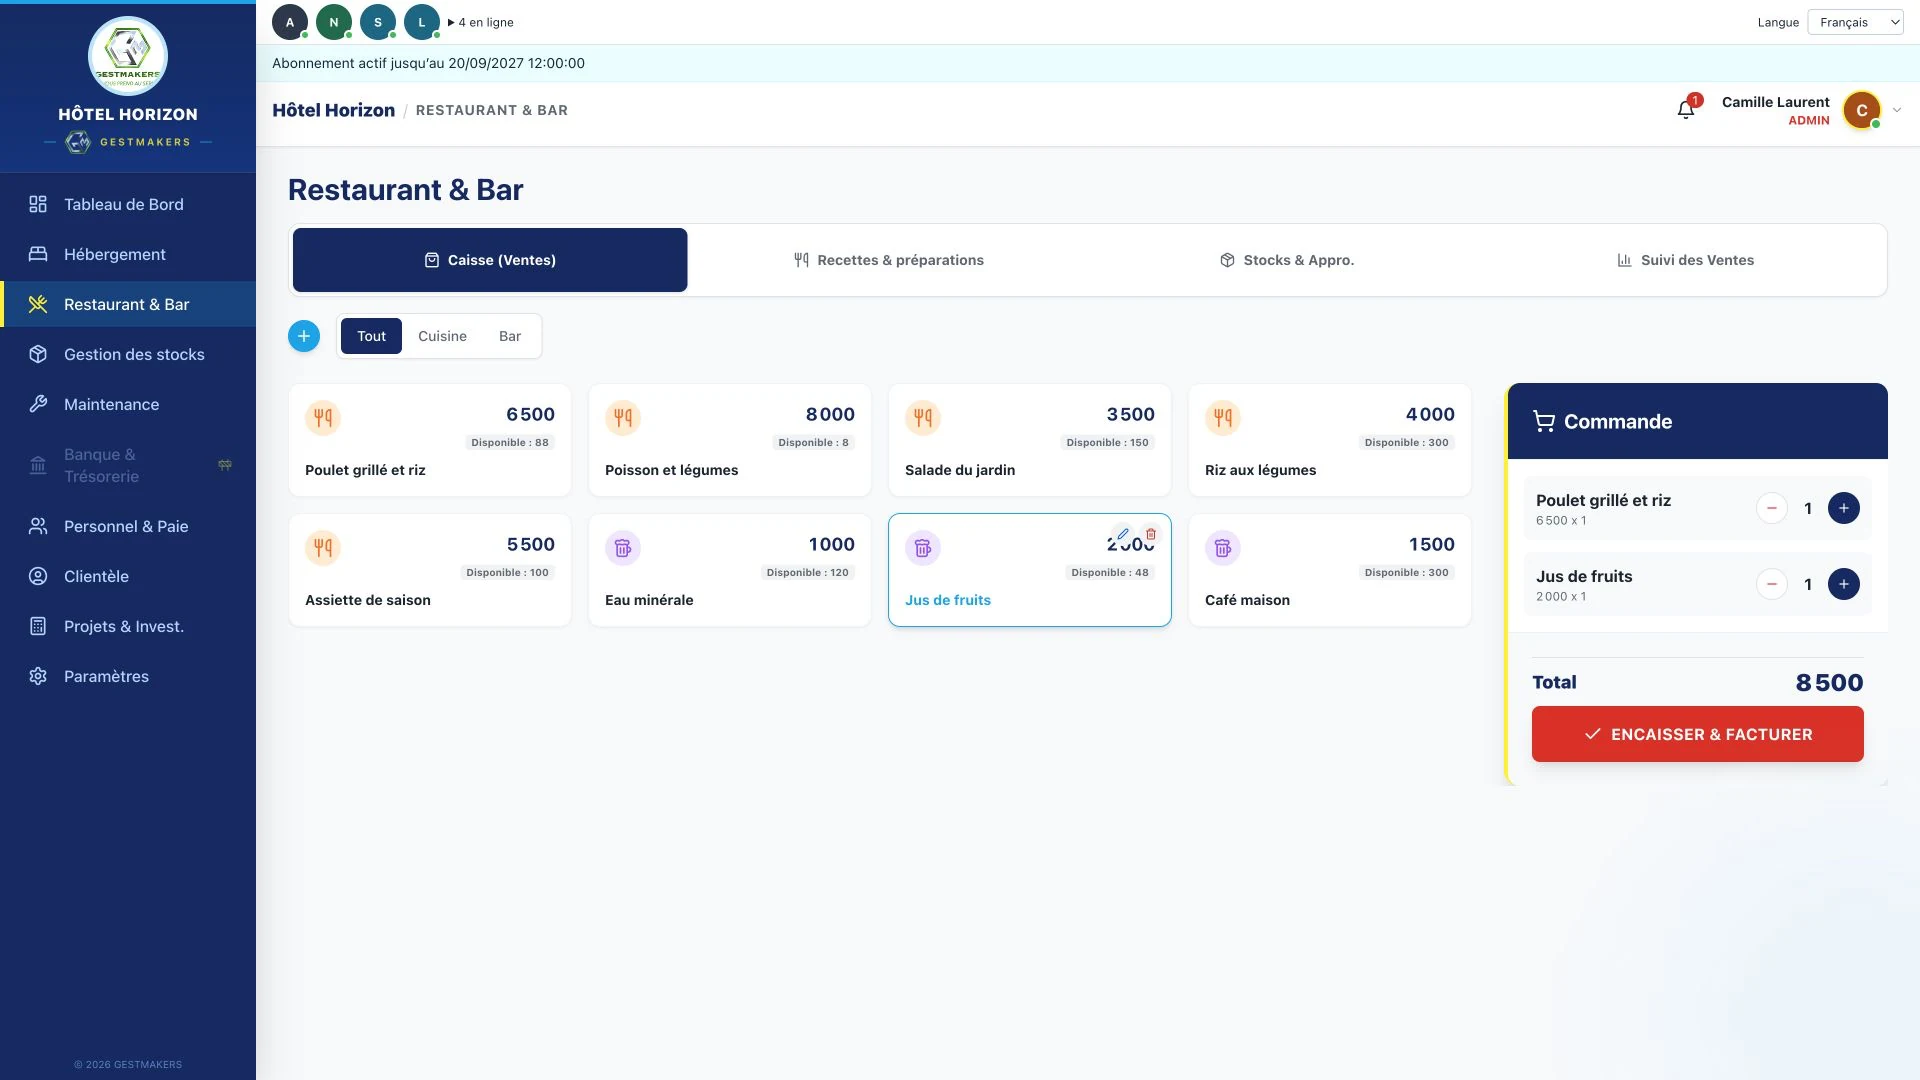This screenshot has width=1920, height=1080.
Task: Switch to Caisse (Ventes) tab
Action: [x=490, y=260]
